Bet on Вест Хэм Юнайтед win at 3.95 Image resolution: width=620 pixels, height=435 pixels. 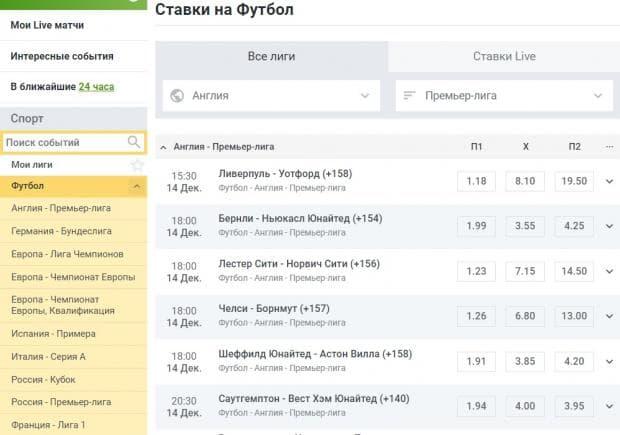[x=574, y=406]
